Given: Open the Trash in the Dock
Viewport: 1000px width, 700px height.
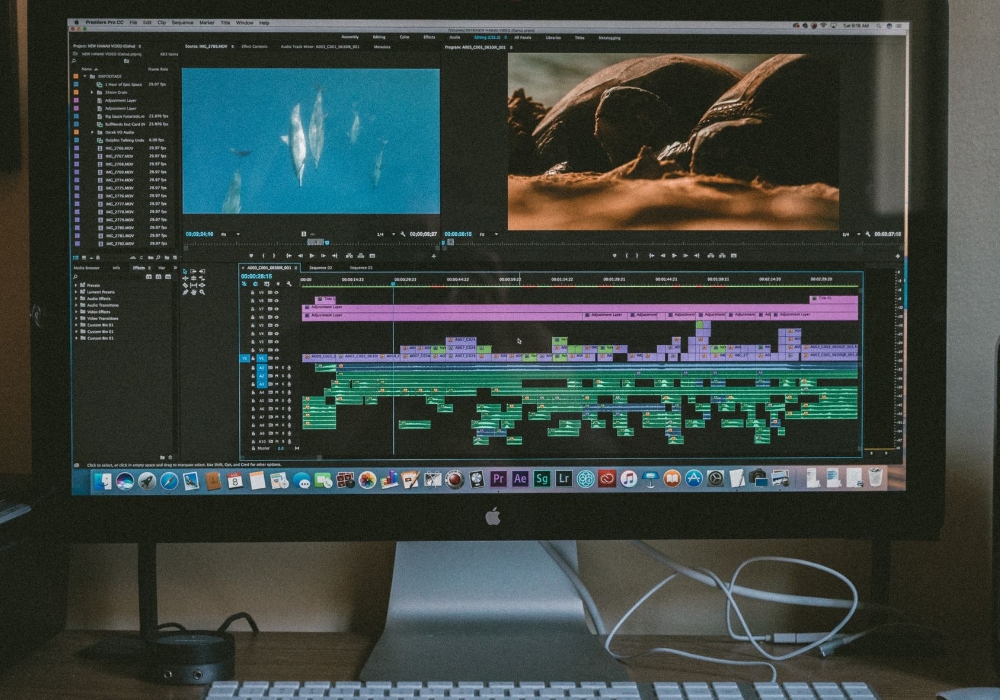Looking at the screenshot, I should pos(876,477).
